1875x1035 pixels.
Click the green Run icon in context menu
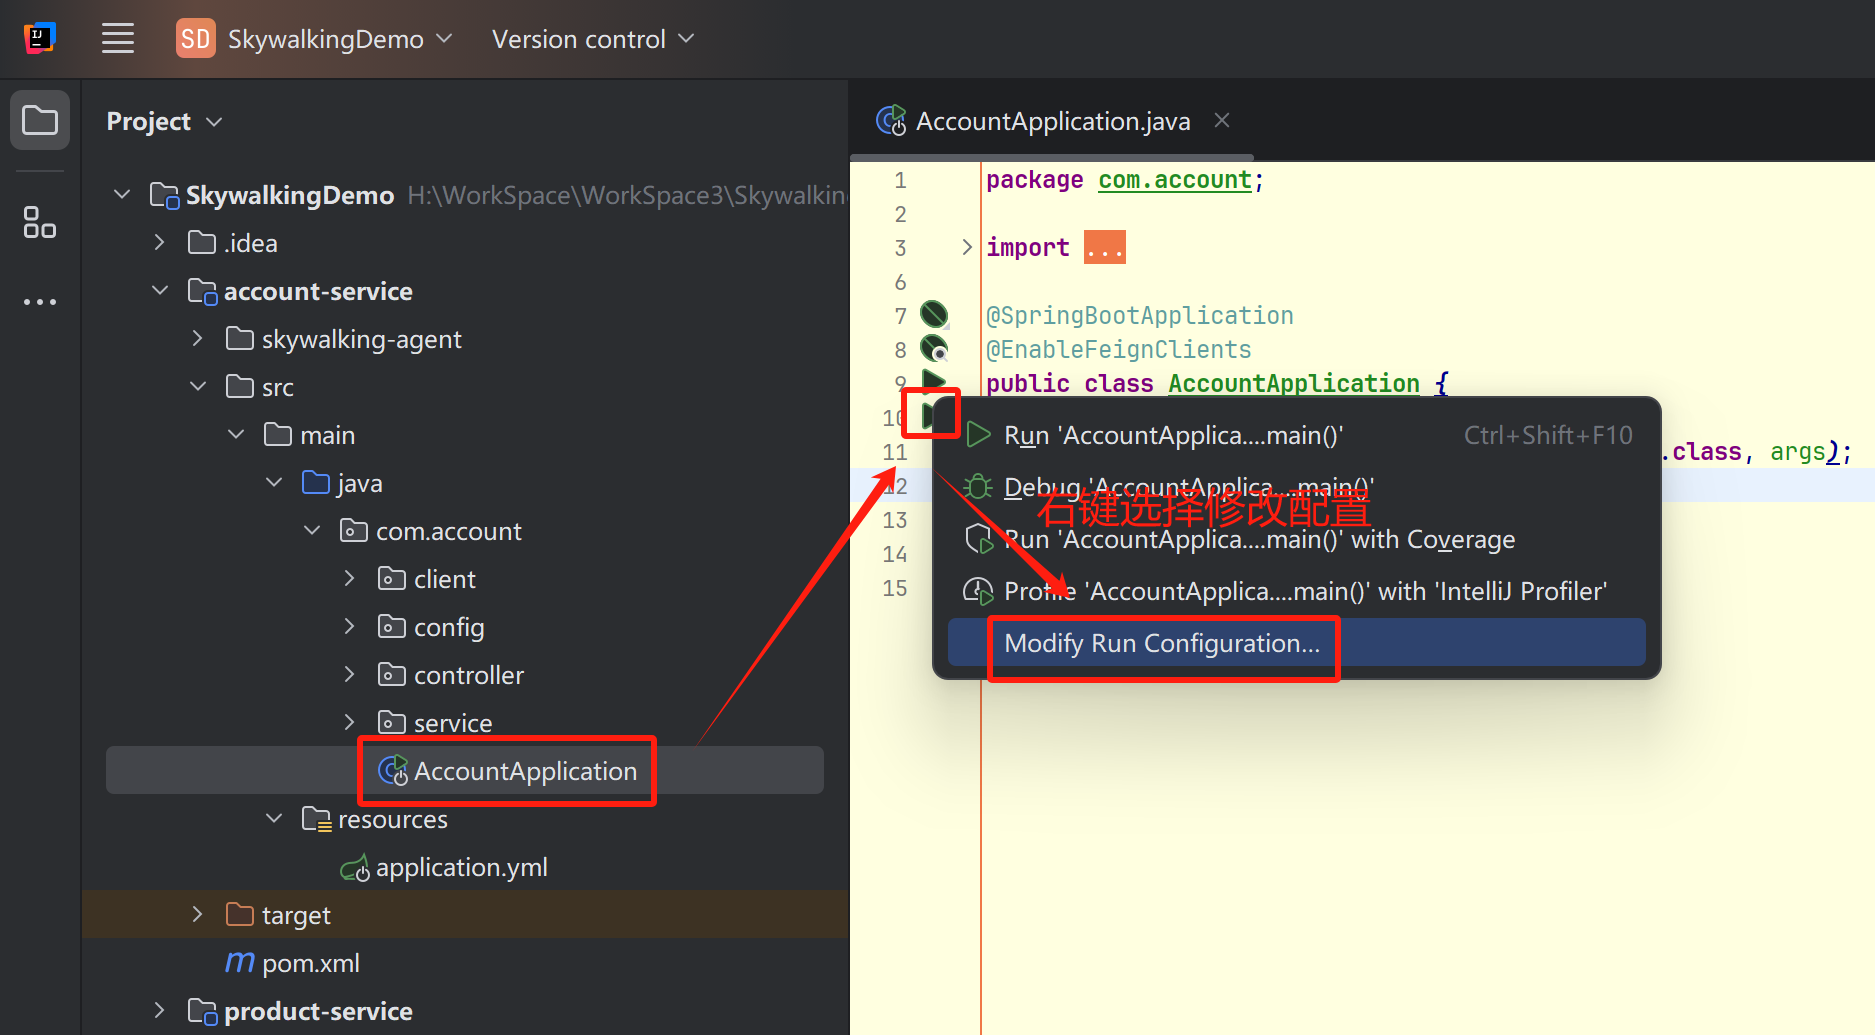(978, 435)
